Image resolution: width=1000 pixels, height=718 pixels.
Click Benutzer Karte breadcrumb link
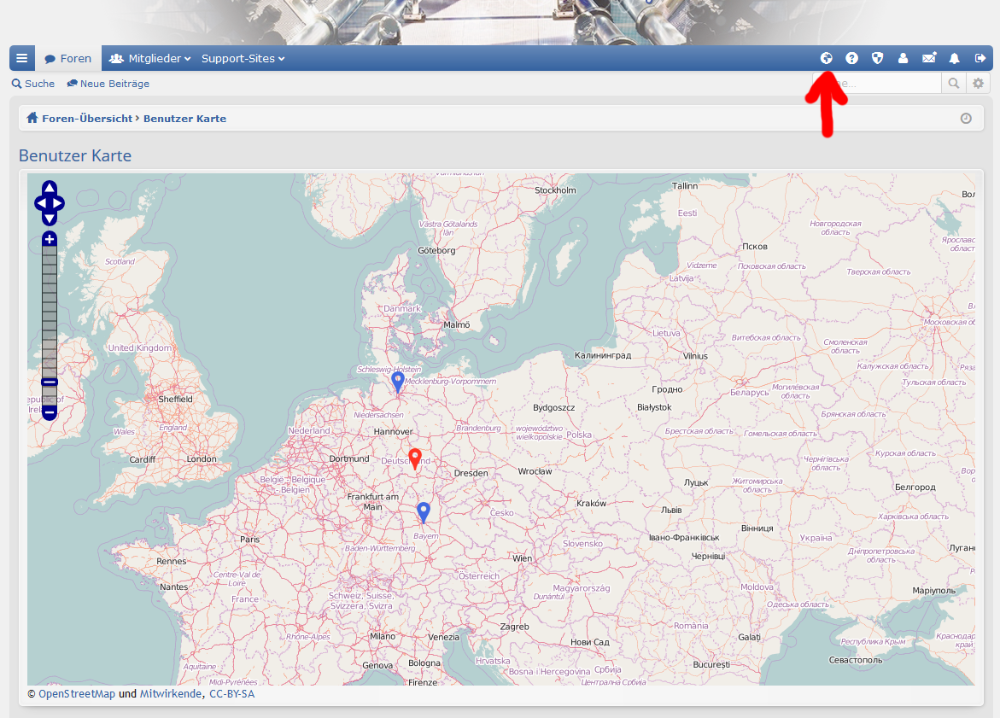(185, 119)
